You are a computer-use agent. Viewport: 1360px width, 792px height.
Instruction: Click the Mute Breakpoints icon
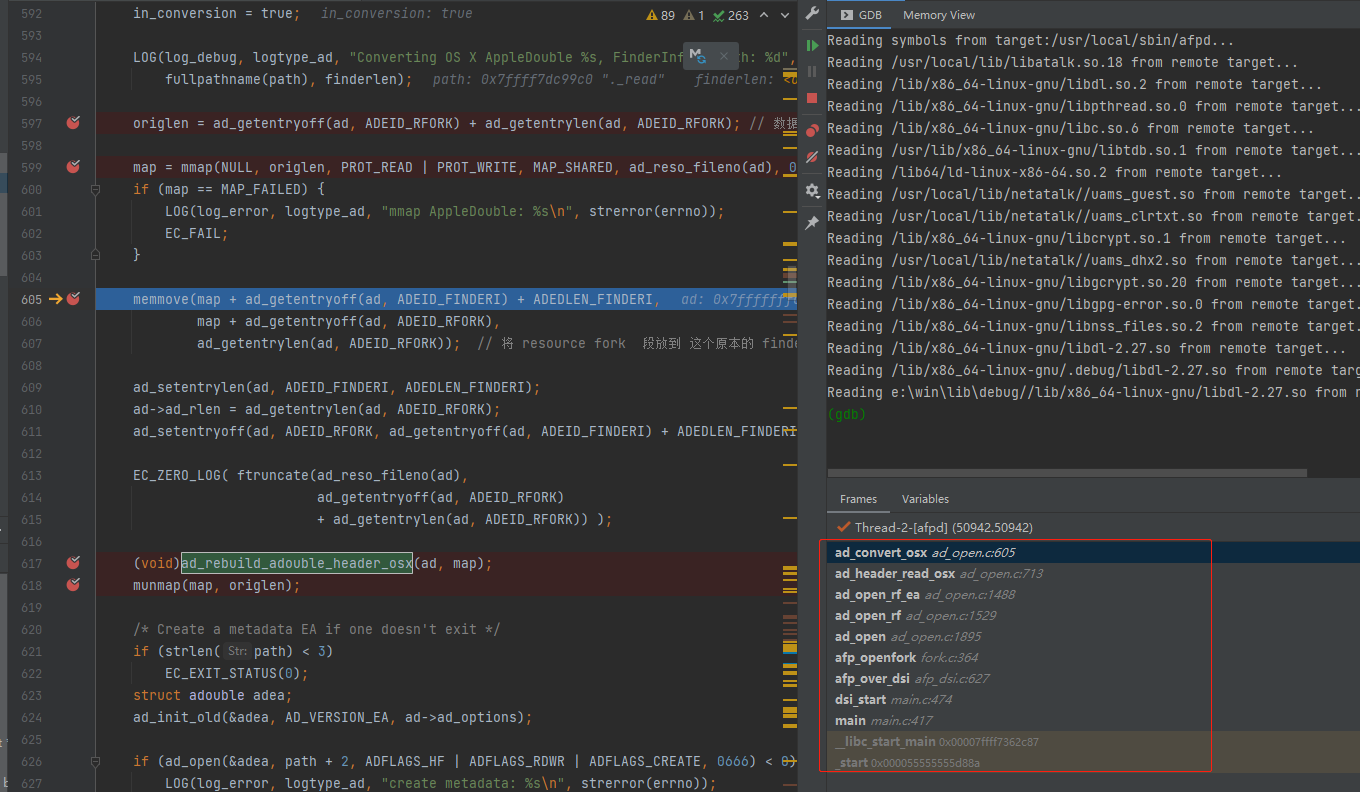(x=812, y=157)
